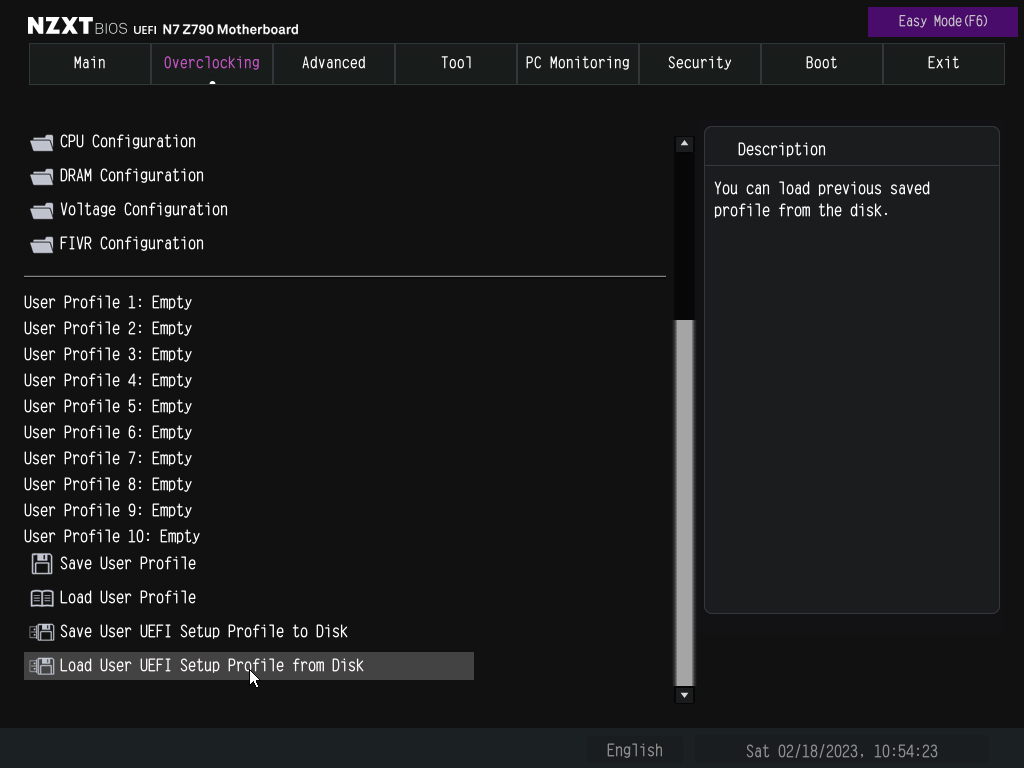Select the Voltage Configuration folder icon
The width and height of the screenshot is (1024, 768).
(x=42, y=211)
